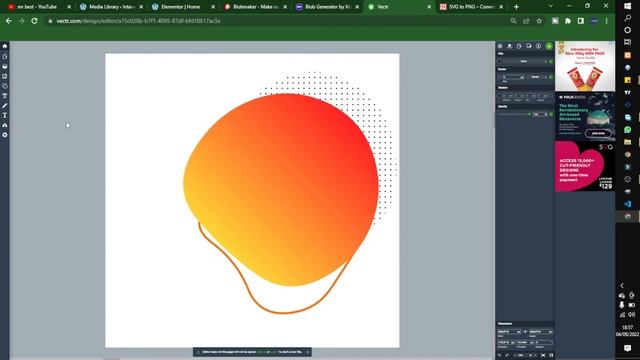Click the browser zoom magnifier icon

pos(513,21)
